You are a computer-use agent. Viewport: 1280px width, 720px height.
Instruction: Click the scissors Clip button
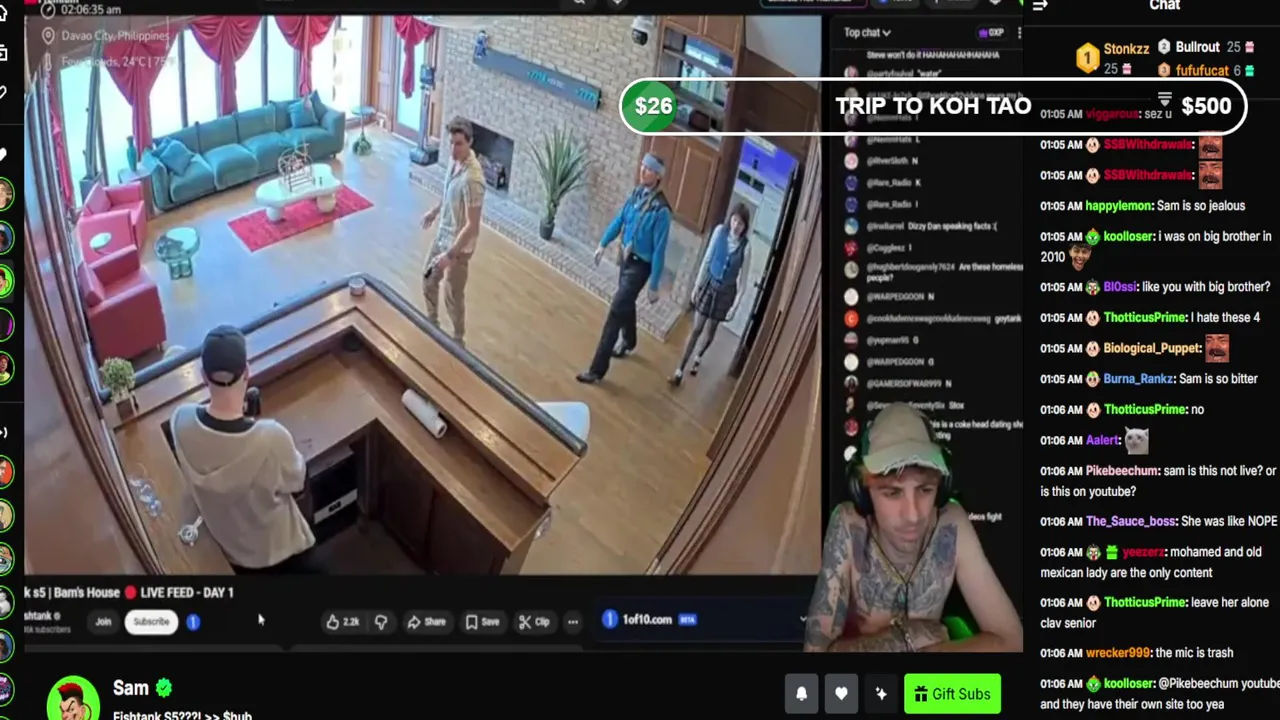(x=534, y=621)
